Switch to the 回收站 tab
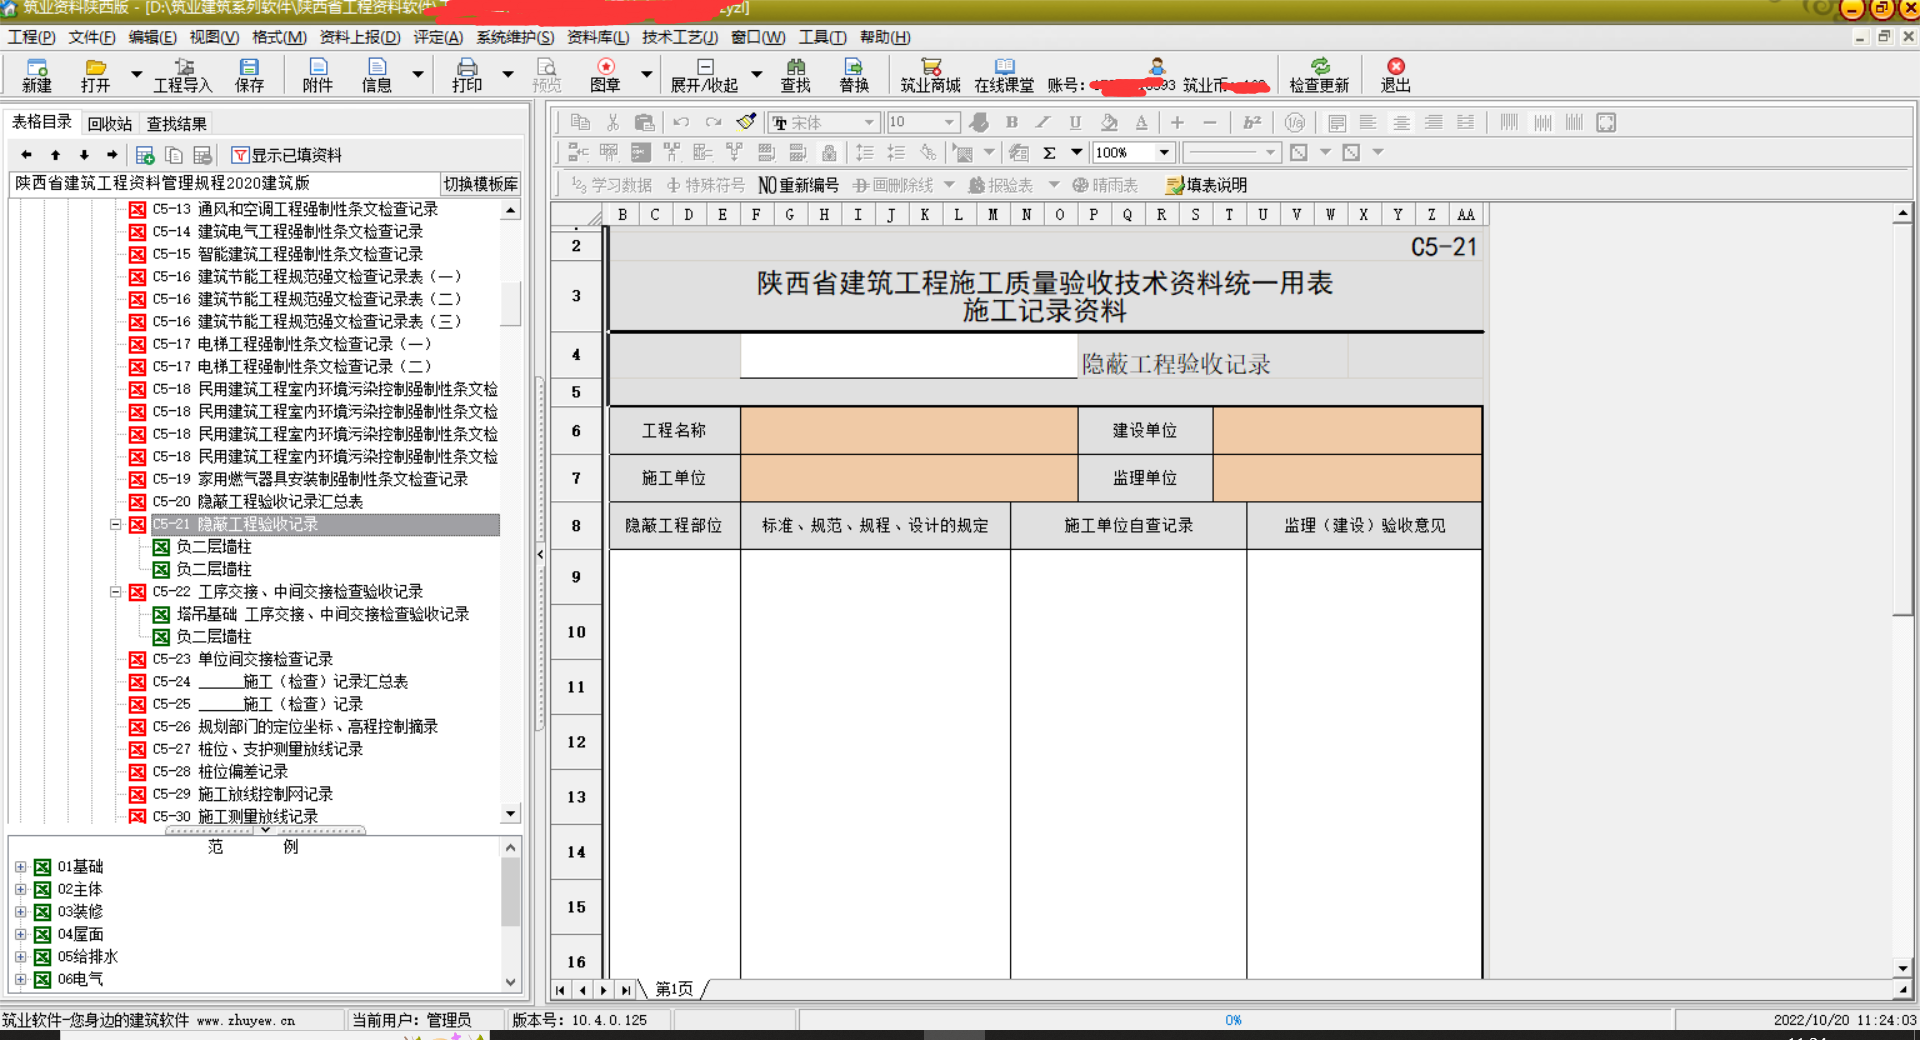Viewport: 1920px width, 1040px height. 110,124
